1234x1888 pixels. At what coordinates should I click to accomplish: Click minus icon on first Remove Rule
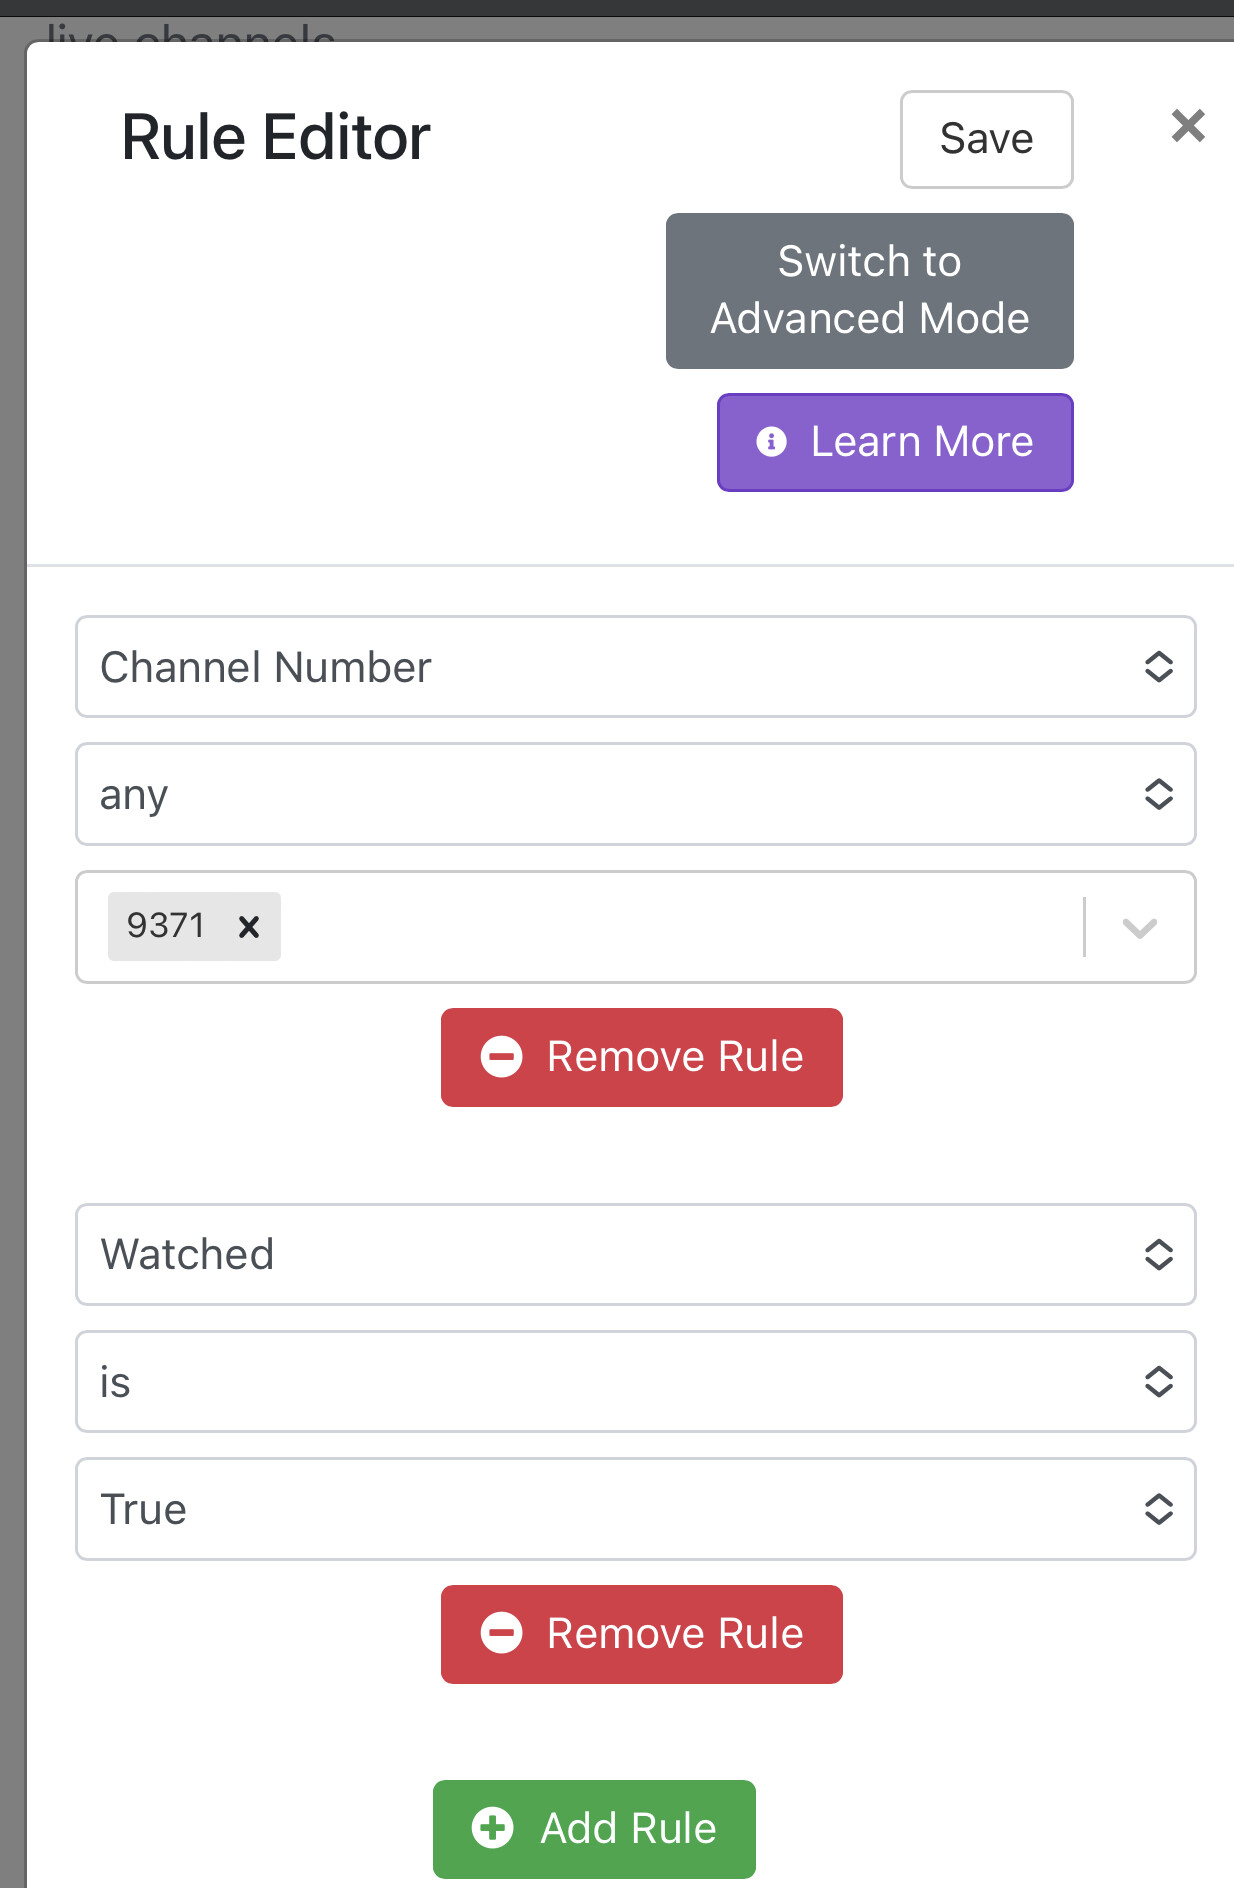click(x=502, y=1057)
